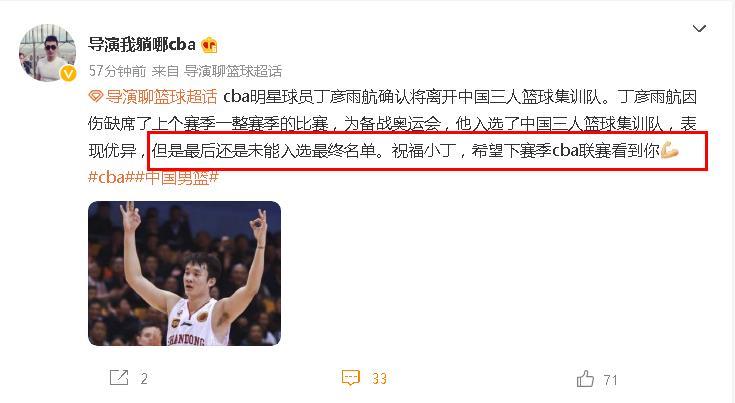Open the 导演我躺哪cba username link

click(x=142, y=45)
